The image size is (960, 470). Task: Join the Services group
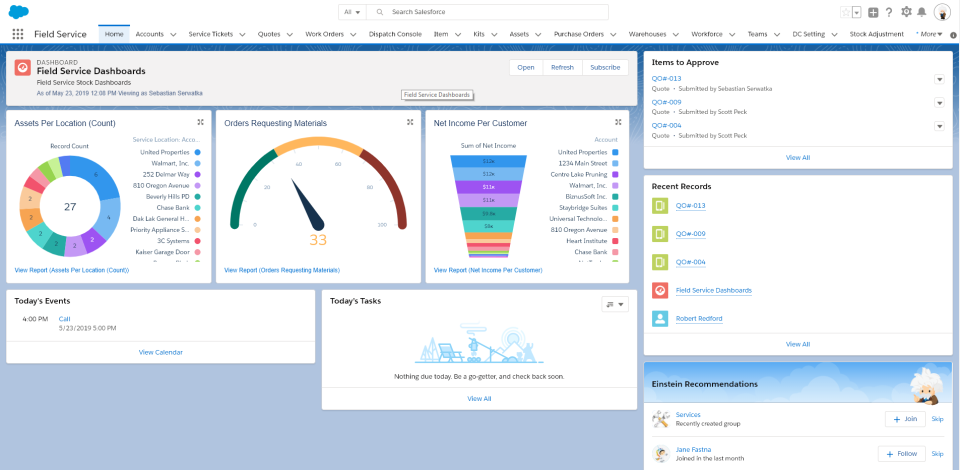click(906, 419)
